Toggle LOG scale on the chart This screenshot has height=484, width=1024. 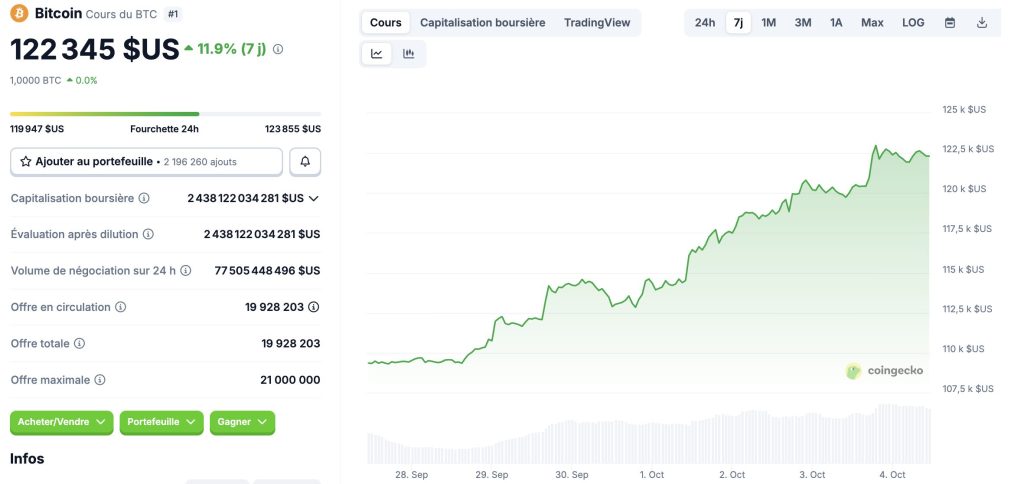click(x=913, y=23)
